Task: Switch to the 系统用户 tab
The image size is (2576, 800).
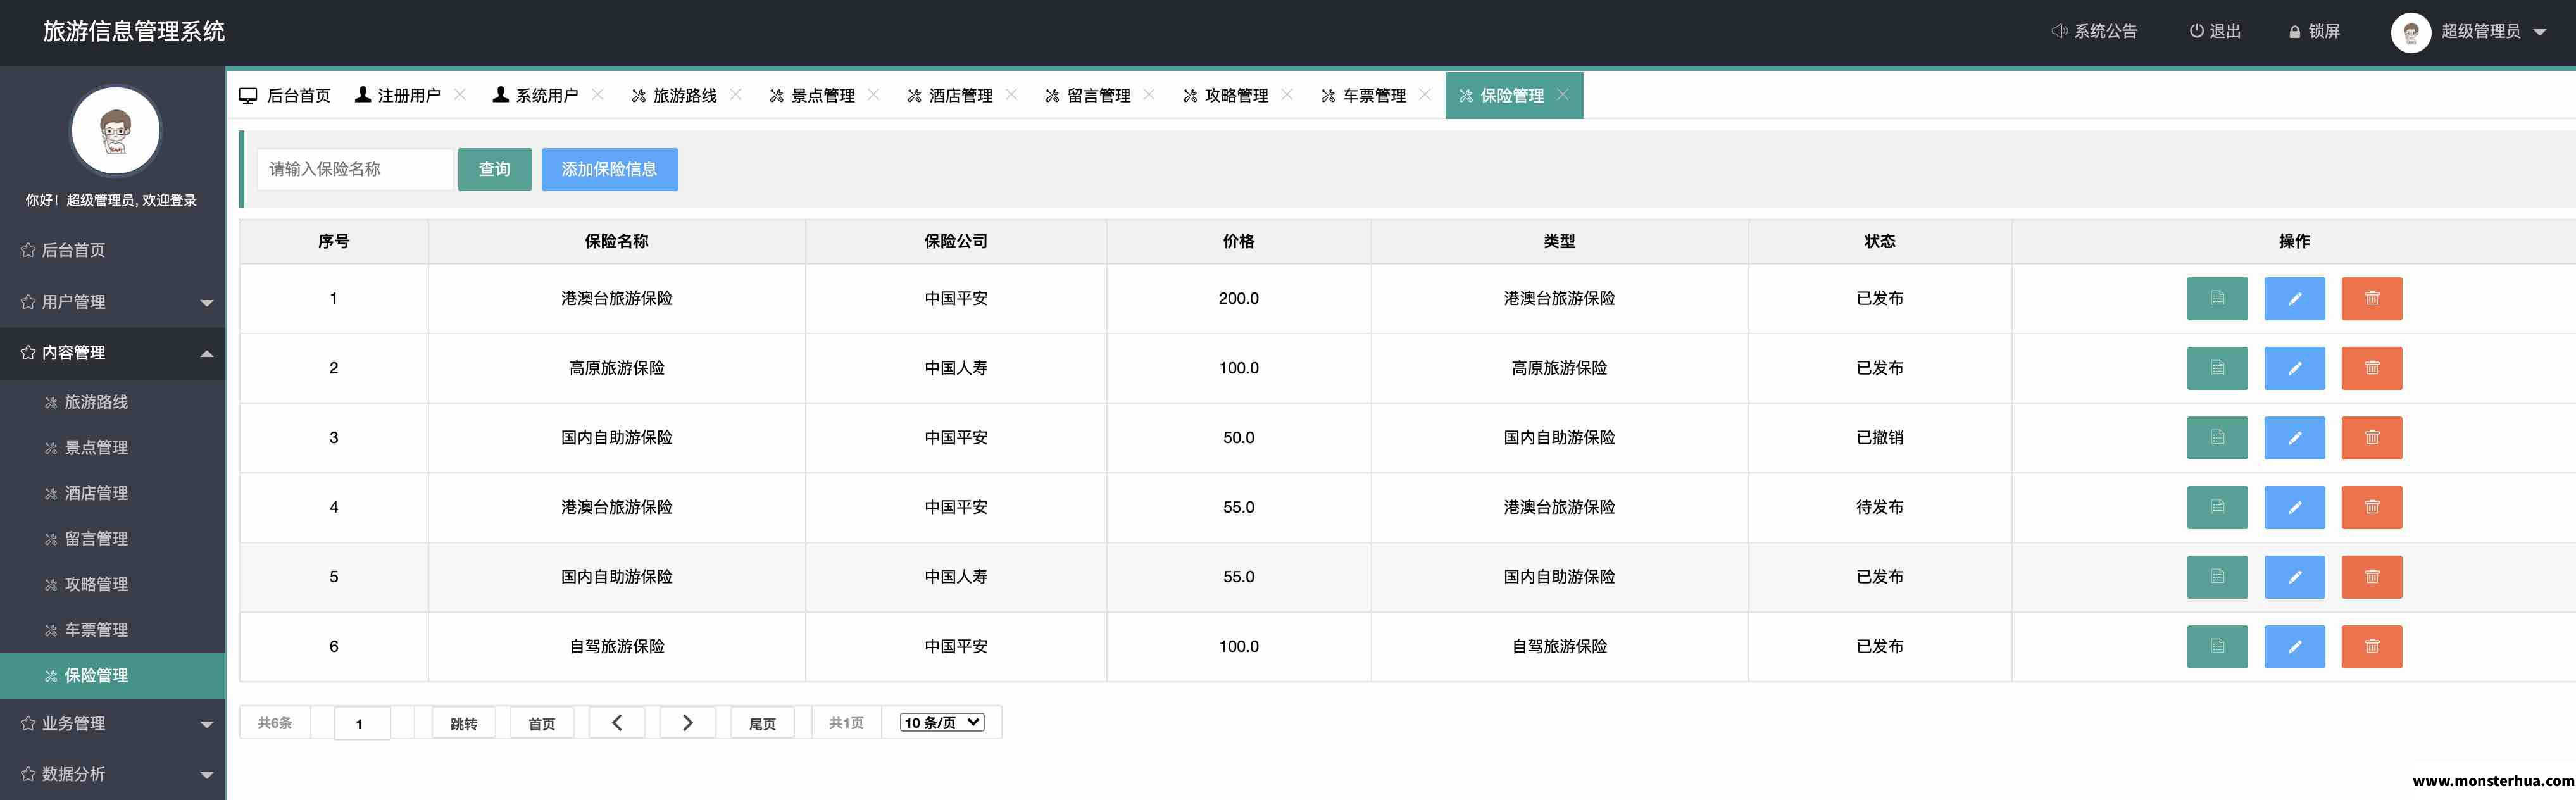Action: (536, 95)
